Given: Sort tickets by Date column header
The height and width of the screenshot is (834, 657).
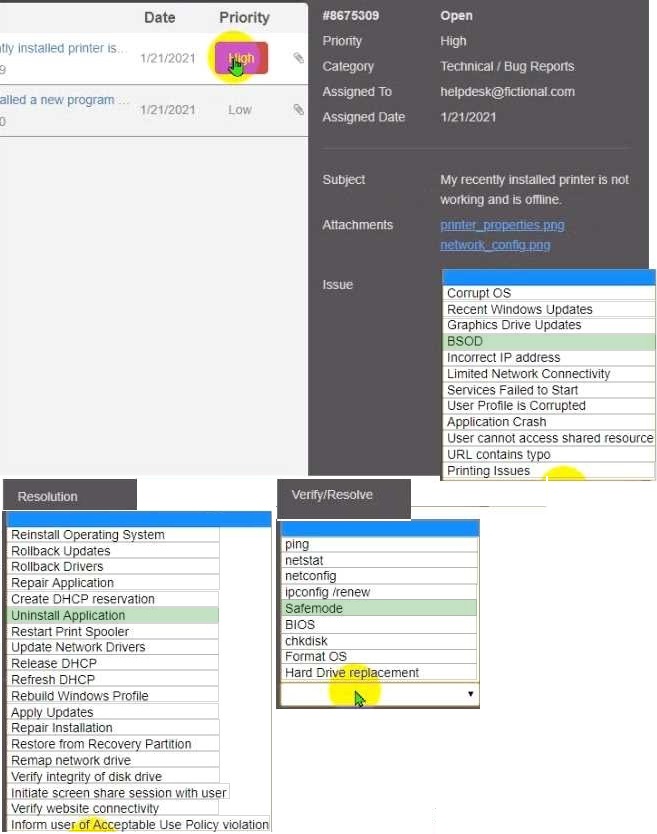Looking at the screenshot, I should (160, 17).
